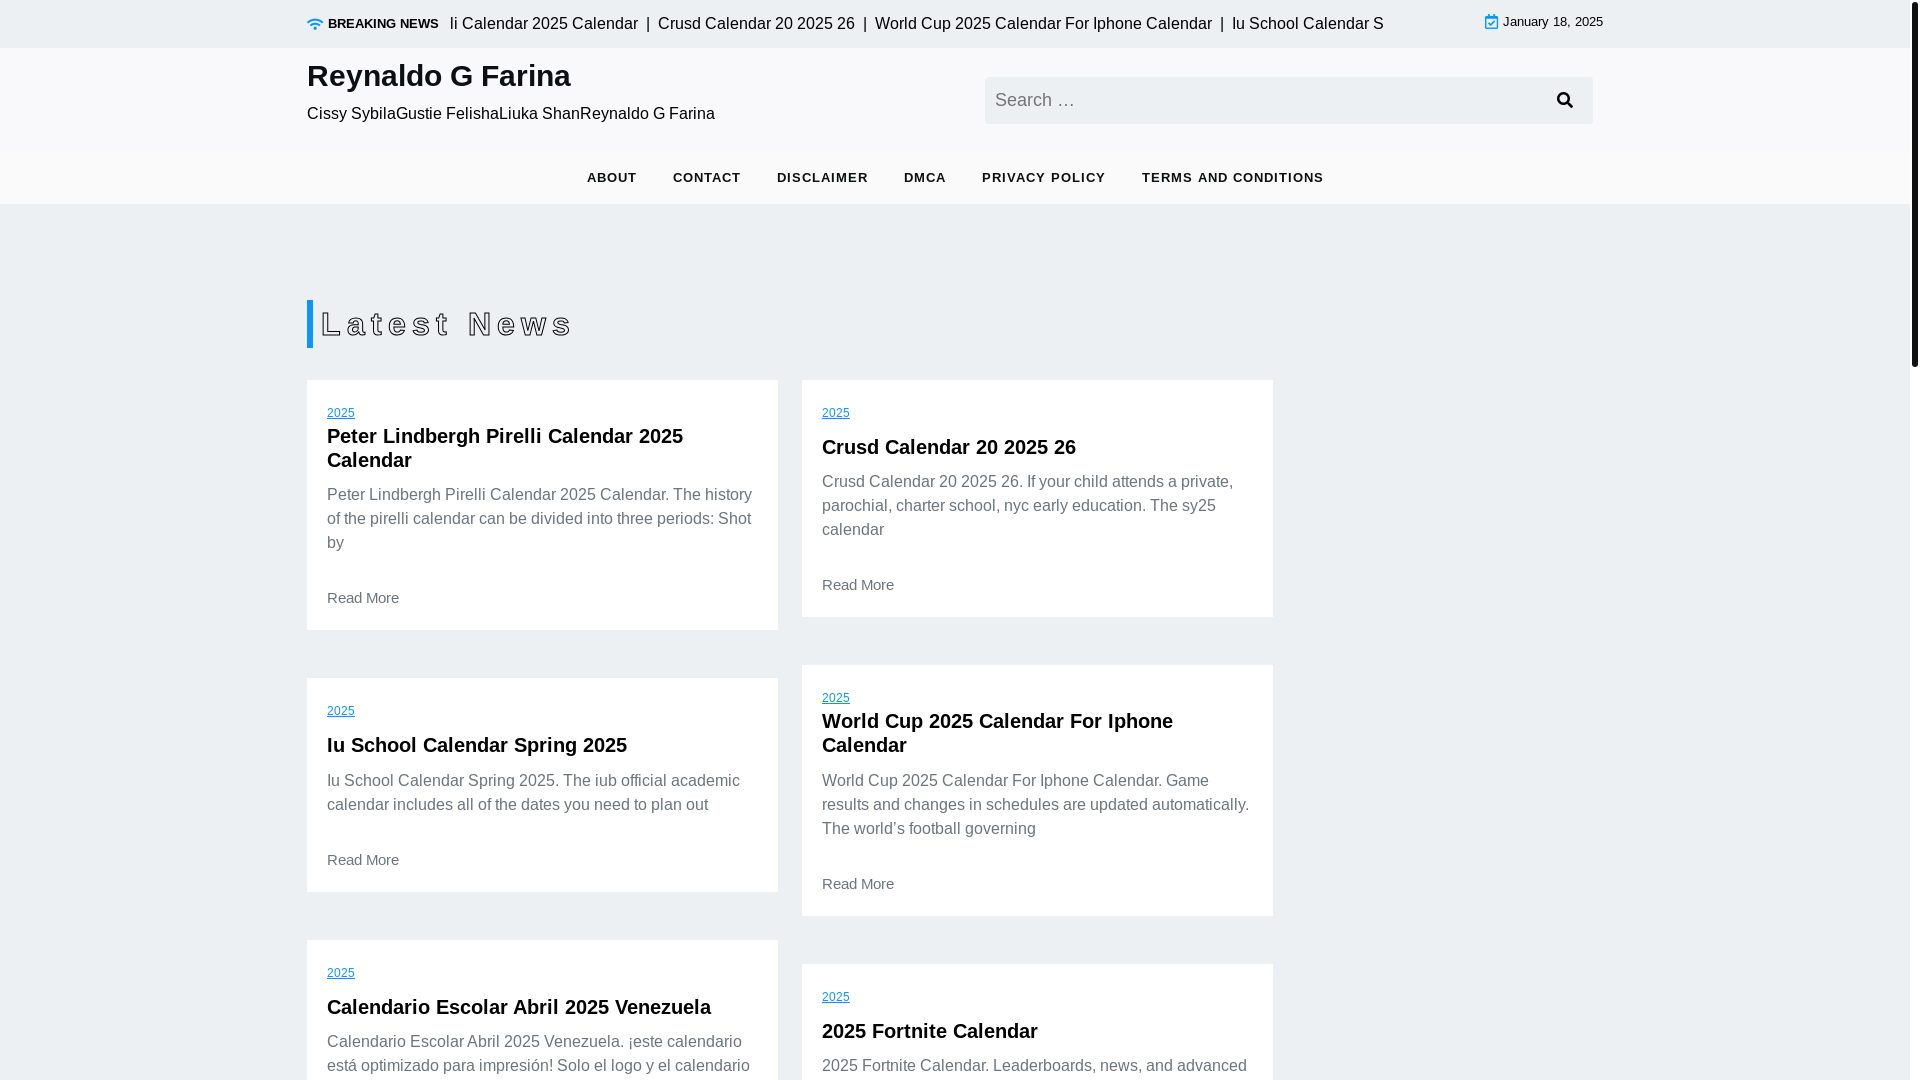This screenshot has height=1080, width=1920.
Task: Open Peter Lindbergh Pirelli Calendar 2025 article
Action: click(504, 448)
